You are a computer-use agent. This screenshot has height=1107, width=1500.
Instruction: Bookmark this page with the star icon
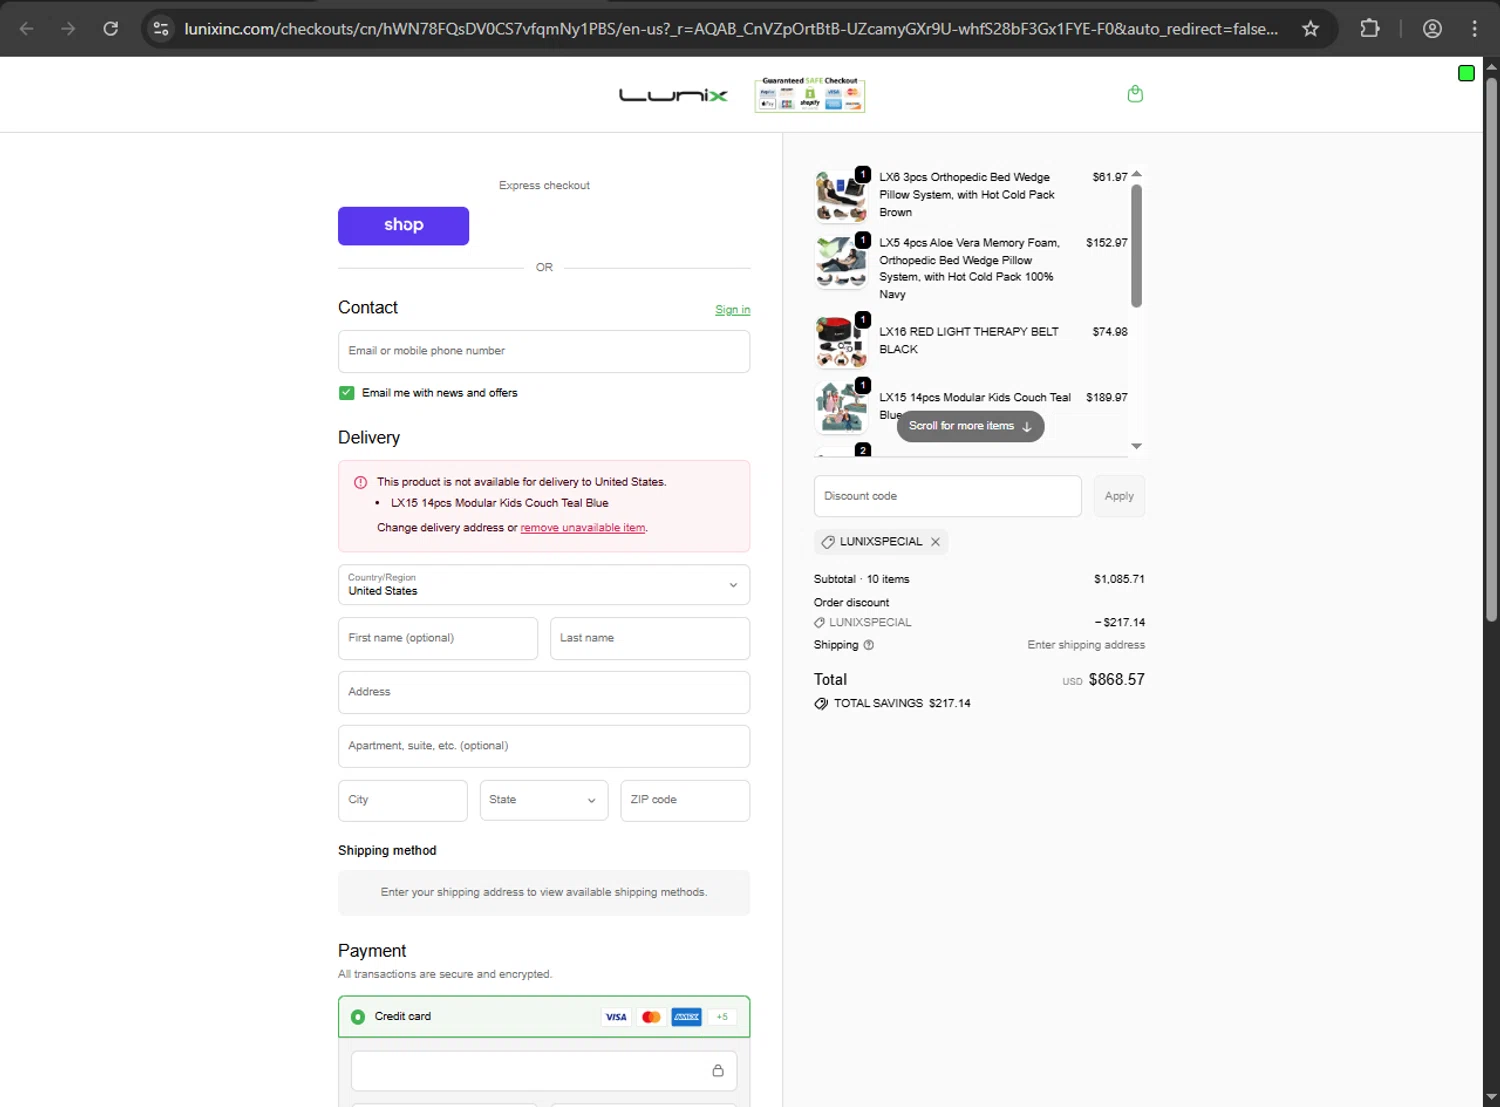coord(1310,29)
